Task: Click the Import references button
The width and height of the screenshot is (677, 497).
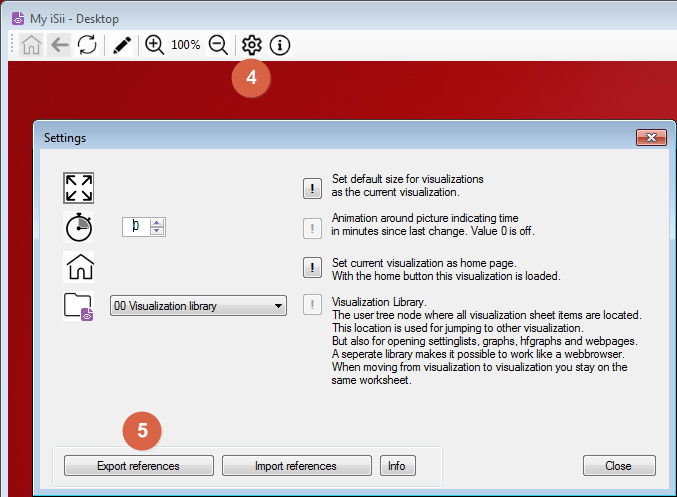Action: tap(297, 466)
